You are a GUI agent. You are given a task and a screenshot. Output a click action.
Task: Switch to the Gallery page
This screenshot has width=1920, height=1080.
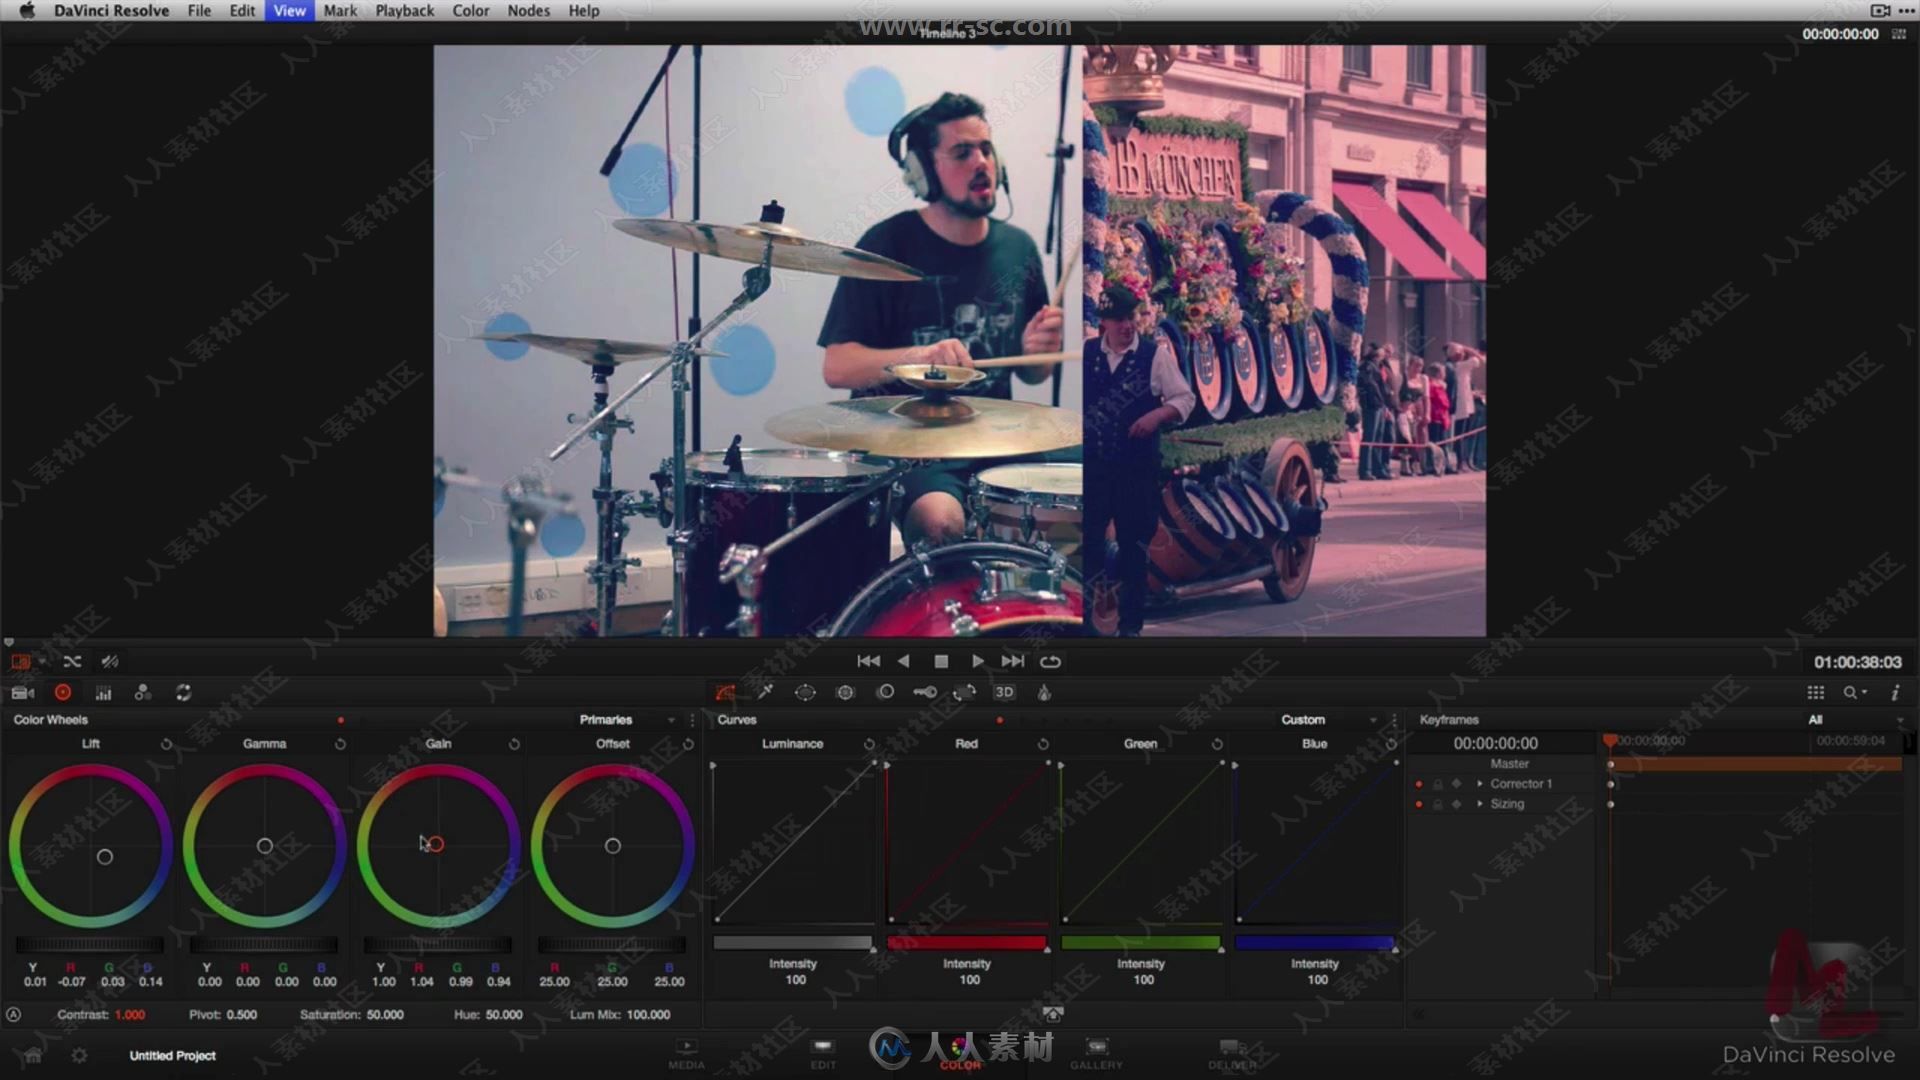point(1096,1054)
